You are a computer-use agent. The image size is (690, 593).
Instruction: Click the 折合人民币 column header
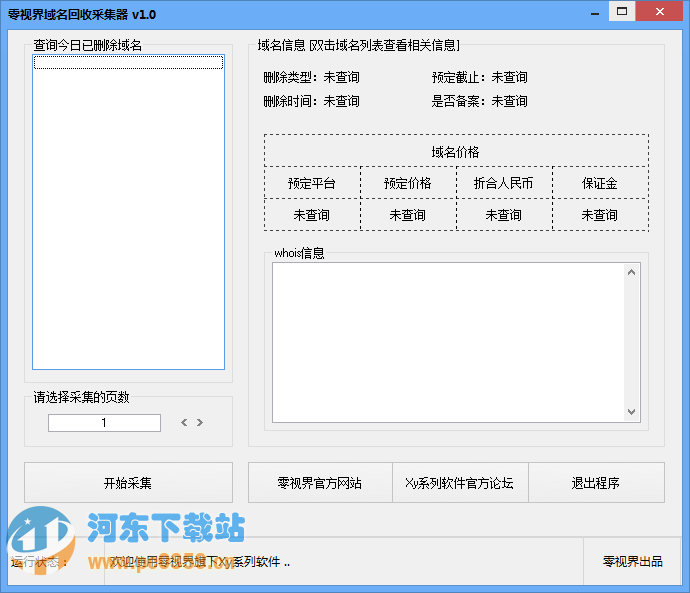point(504,183)
